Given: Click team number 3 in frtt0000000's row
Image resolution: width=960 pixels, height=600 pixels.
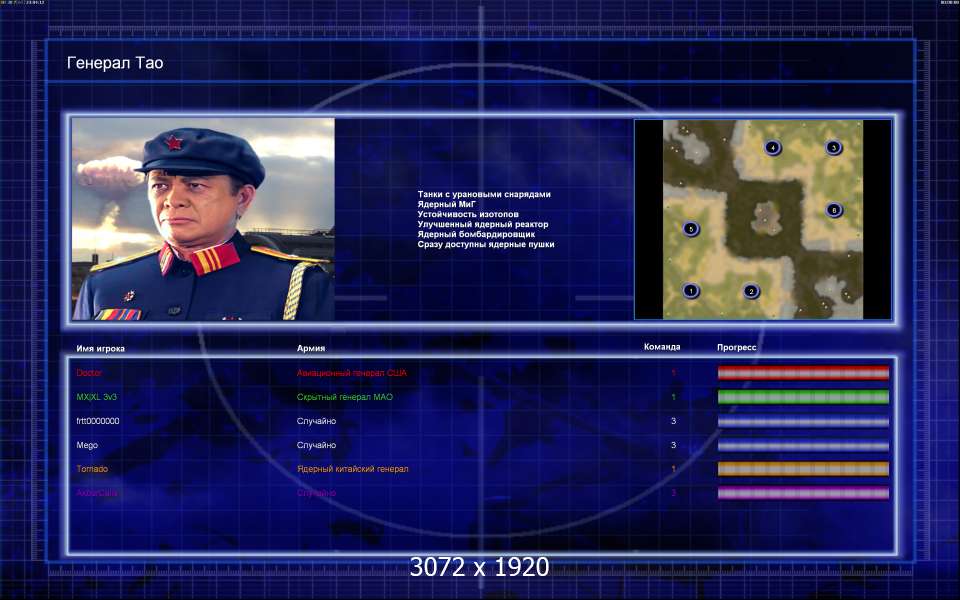Looking at the screenshot, I should click(673, 421).
